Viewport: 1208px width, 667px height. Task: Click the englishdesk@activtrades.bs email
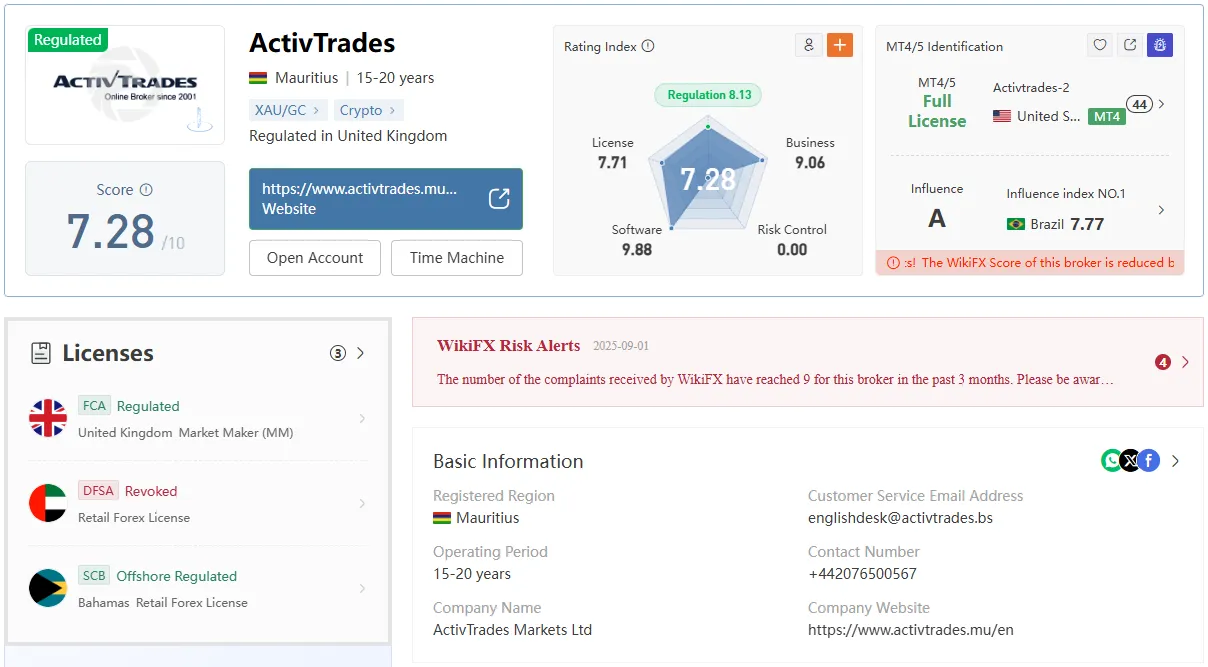point(901,518)
